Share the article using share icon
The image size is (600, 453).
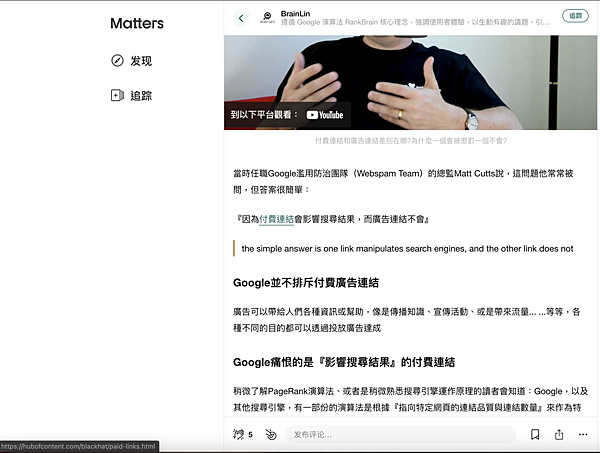tap(559, 434)
